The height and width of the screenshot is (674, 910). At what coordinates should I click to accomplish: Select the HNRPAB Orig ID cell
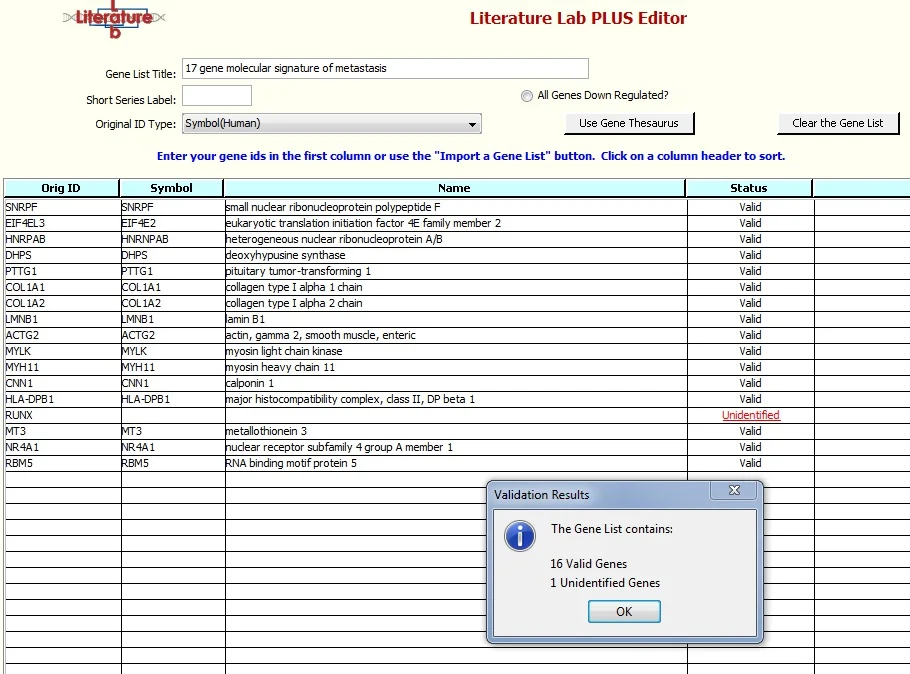coord(63,239)
